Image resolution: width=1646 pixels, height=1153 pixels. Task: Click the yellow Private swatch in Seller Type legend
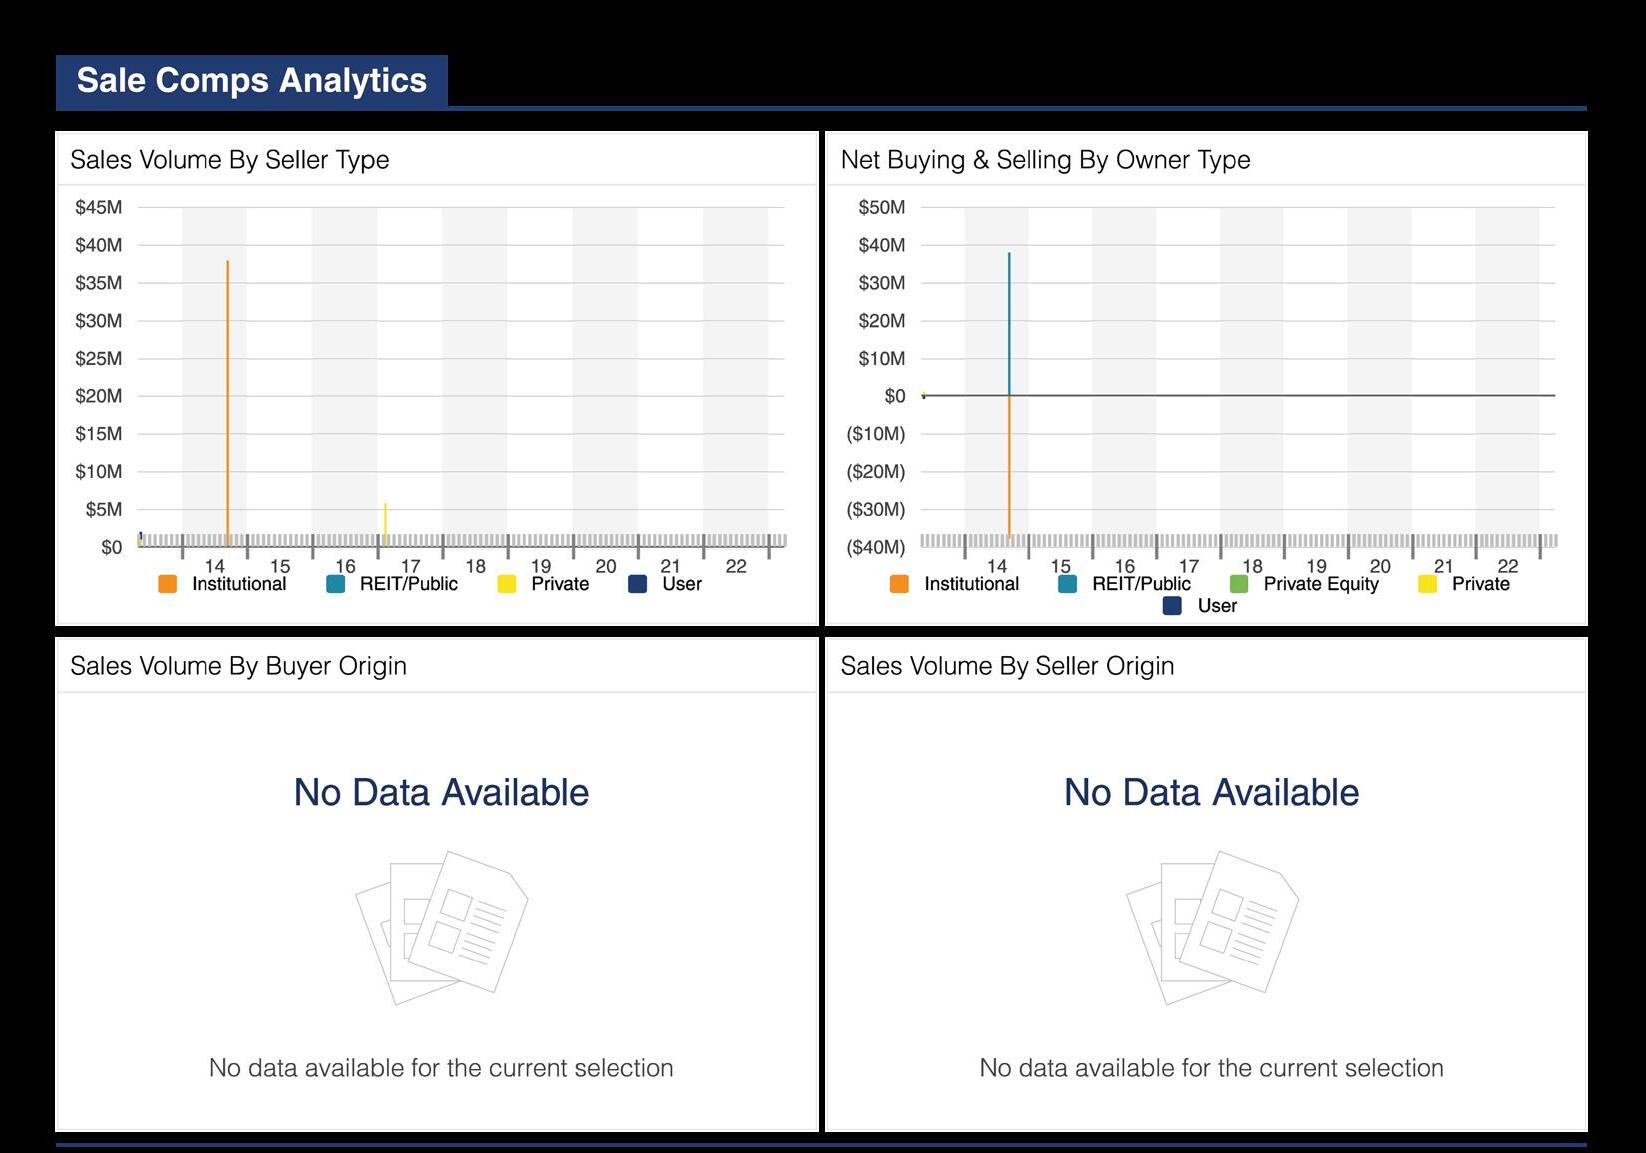(x=507, y=584)
